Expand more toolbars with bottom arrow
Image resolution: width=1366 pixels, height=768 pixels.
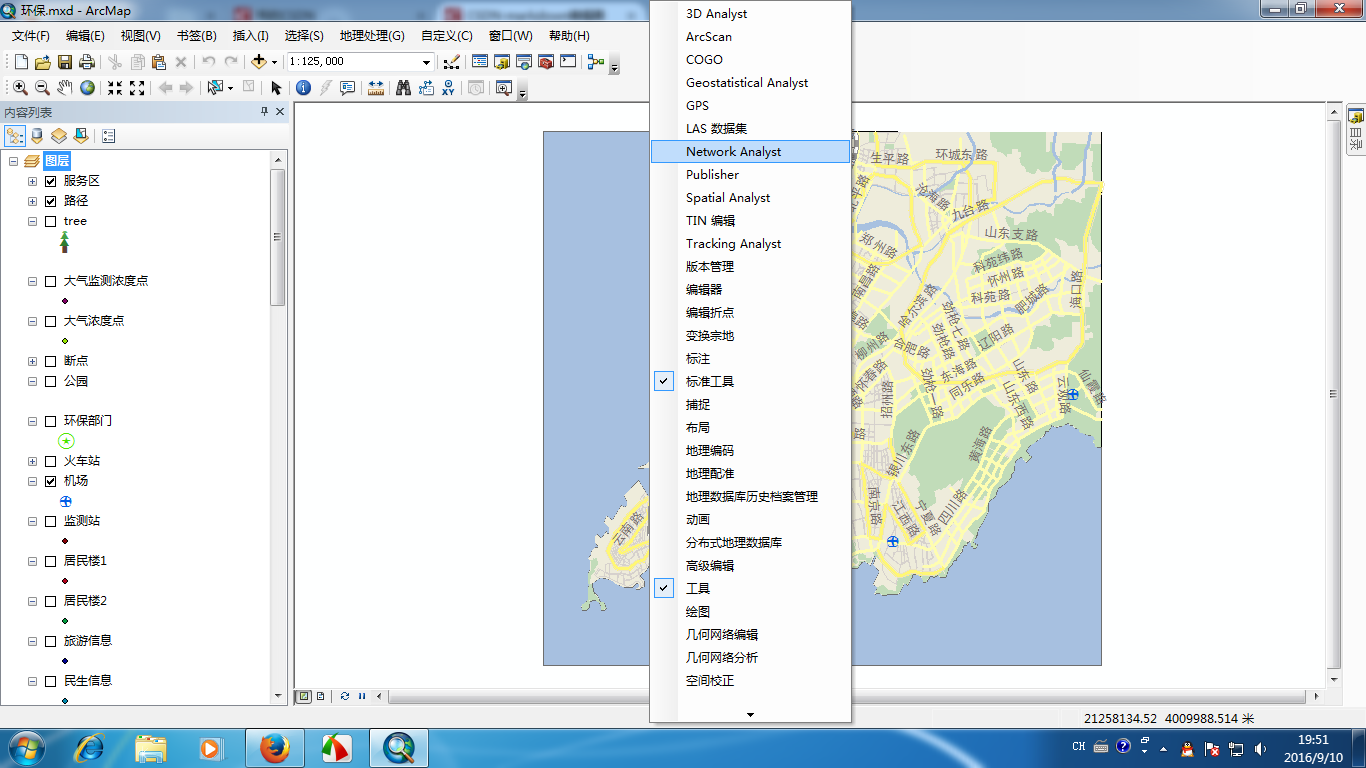pyautogui.click(x=750, y=714)
